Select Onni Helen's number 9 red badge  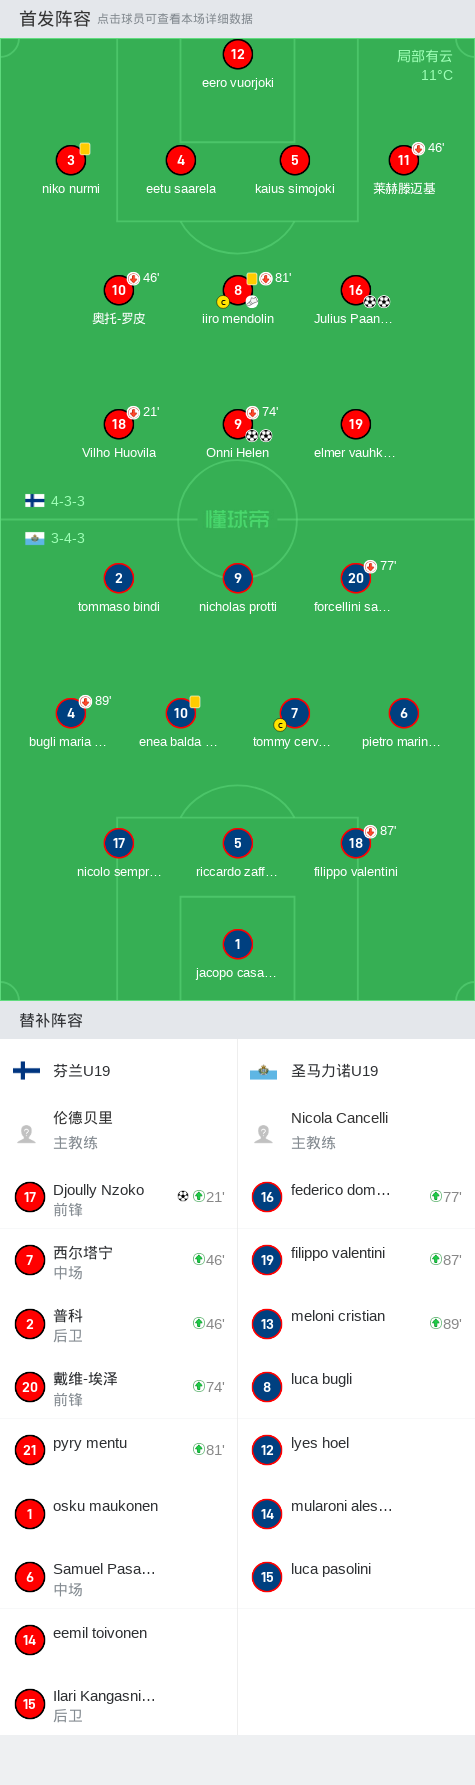pyautogui.click(x=237, y=424)
